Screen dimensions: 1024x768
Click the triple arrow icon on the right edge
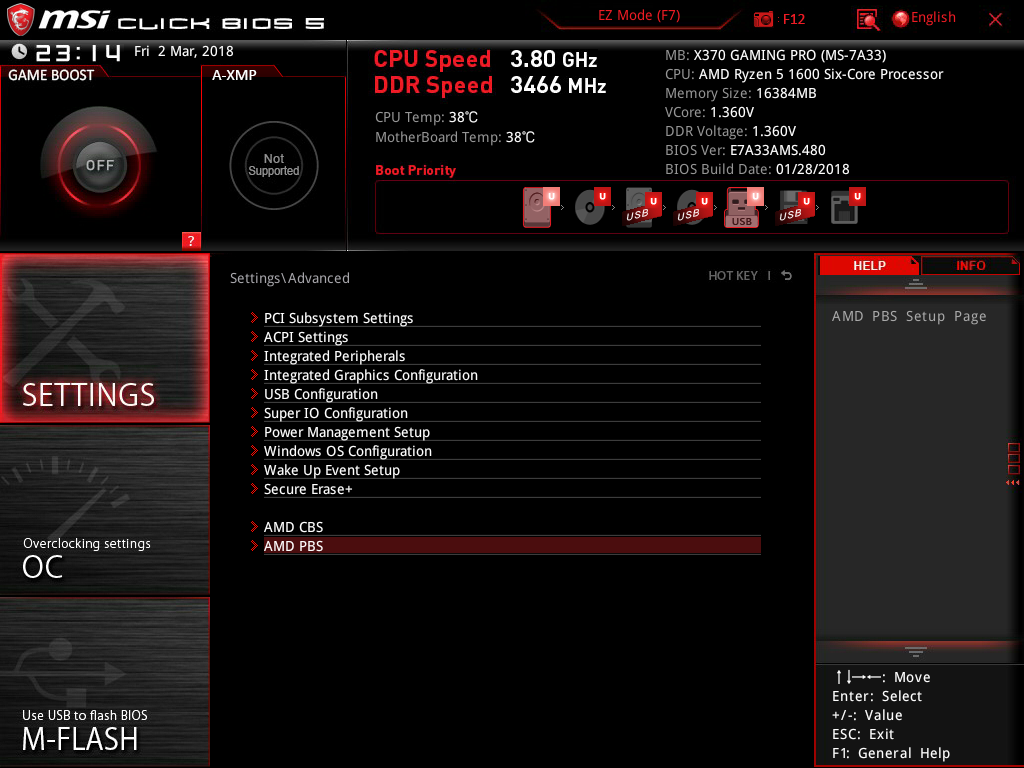coord(1012,483)
